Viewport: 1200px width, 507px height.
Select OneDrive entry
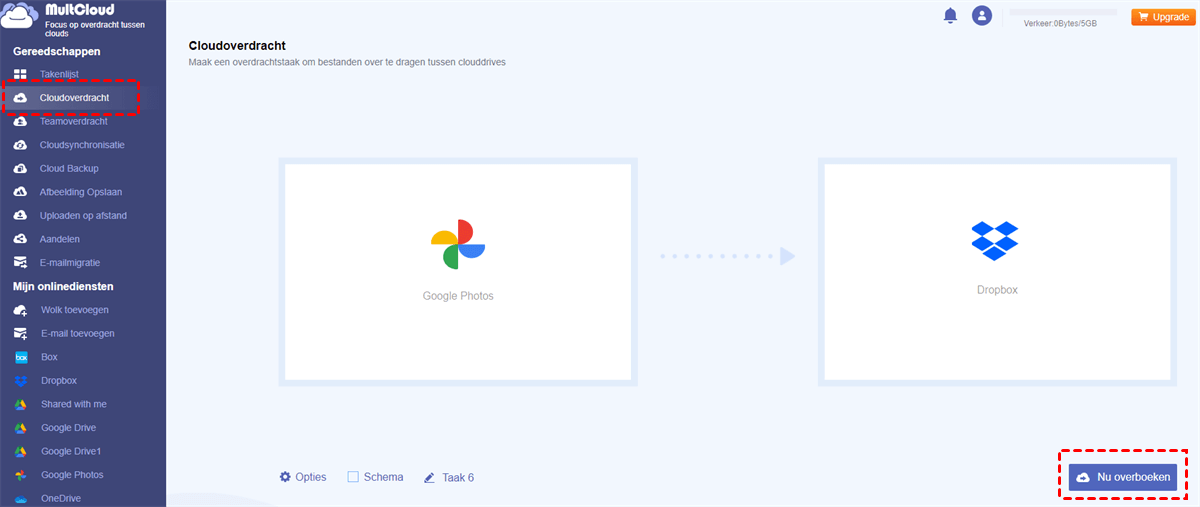pos(61,498)
